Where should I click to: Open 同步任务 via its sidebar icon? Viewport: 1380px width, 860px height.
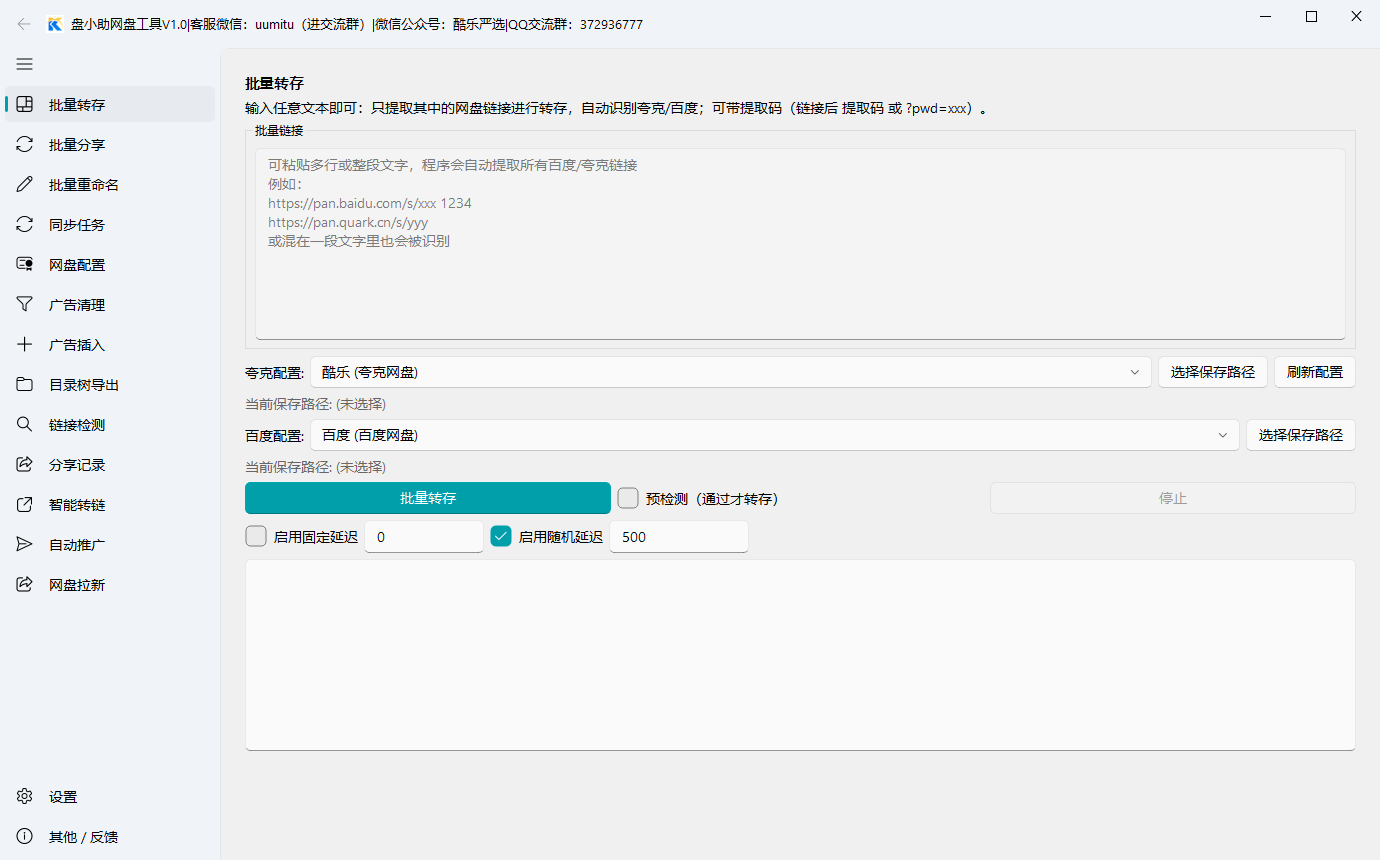point(24,224)
